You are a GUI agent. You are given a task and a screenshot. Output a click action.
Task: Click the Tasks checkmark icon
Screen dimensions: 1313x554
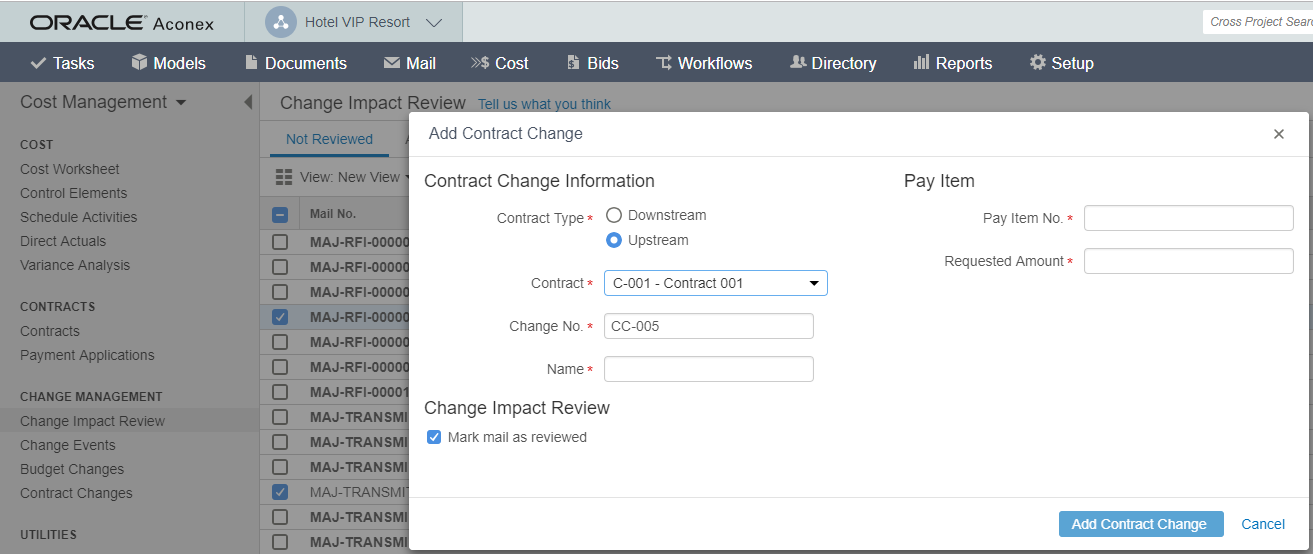click(x=39, y=63)
